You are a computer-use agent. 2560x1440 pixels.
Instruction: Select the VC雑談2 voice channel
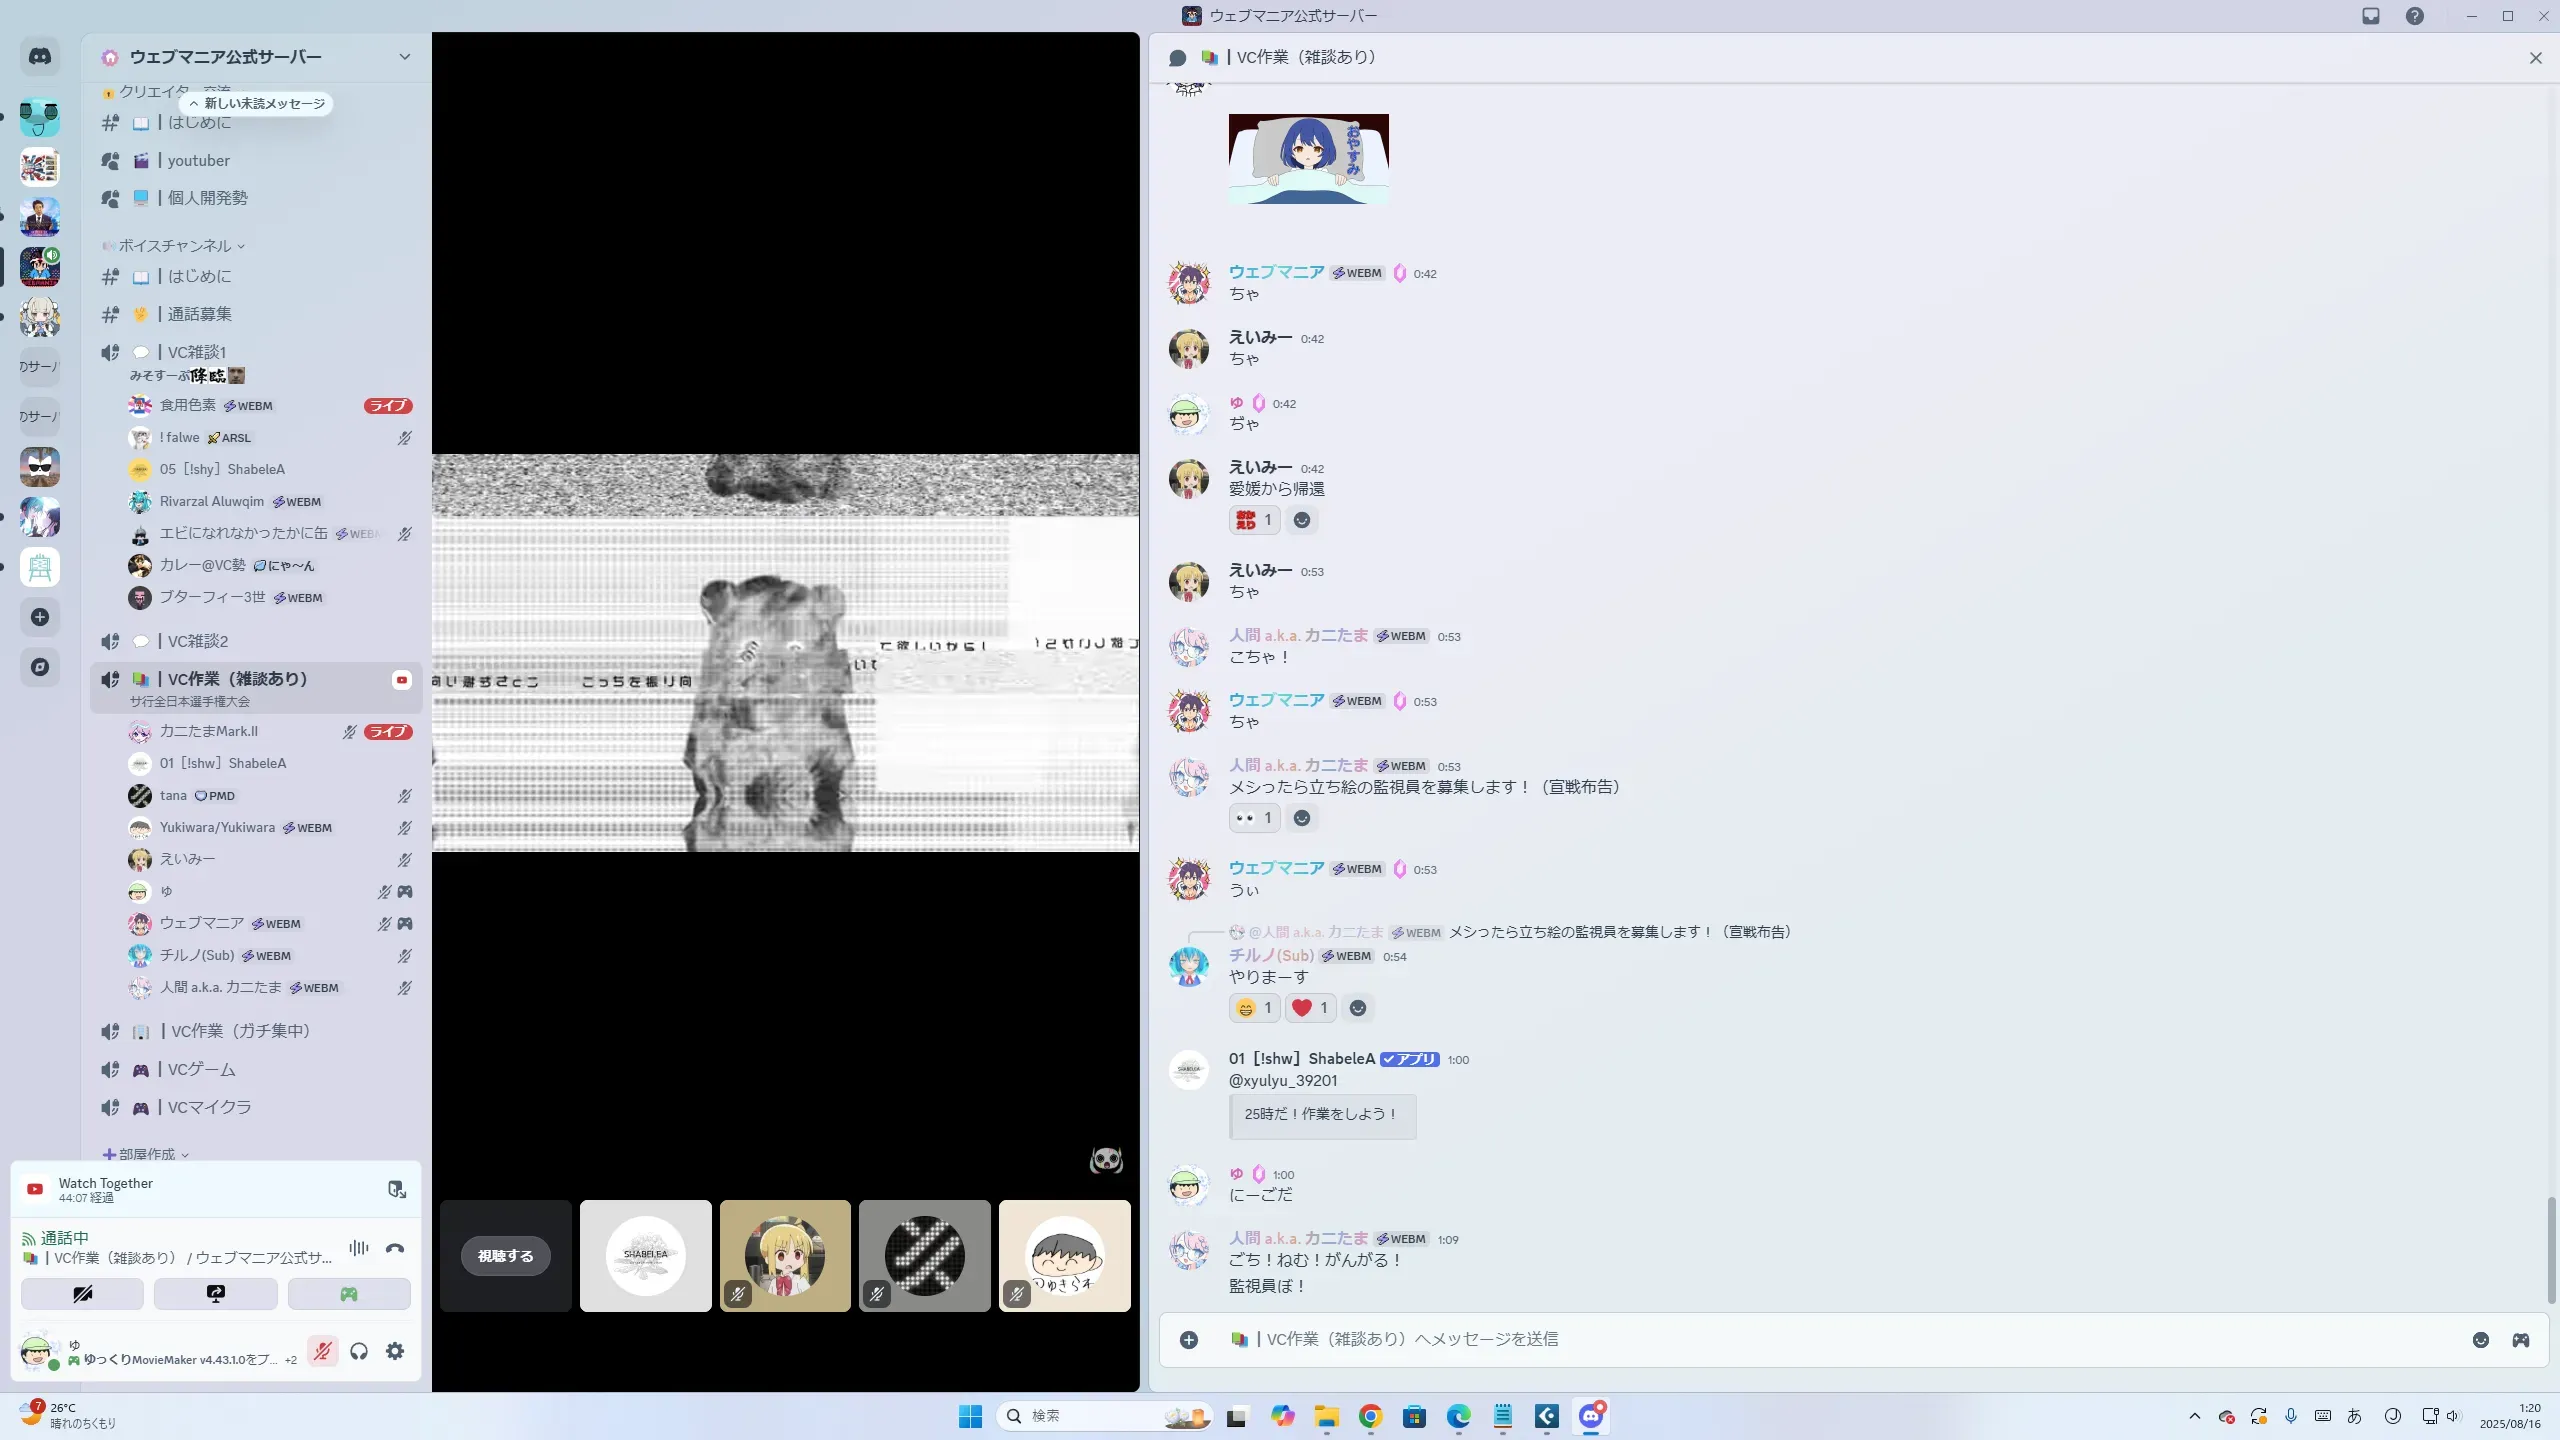[197, 641]
